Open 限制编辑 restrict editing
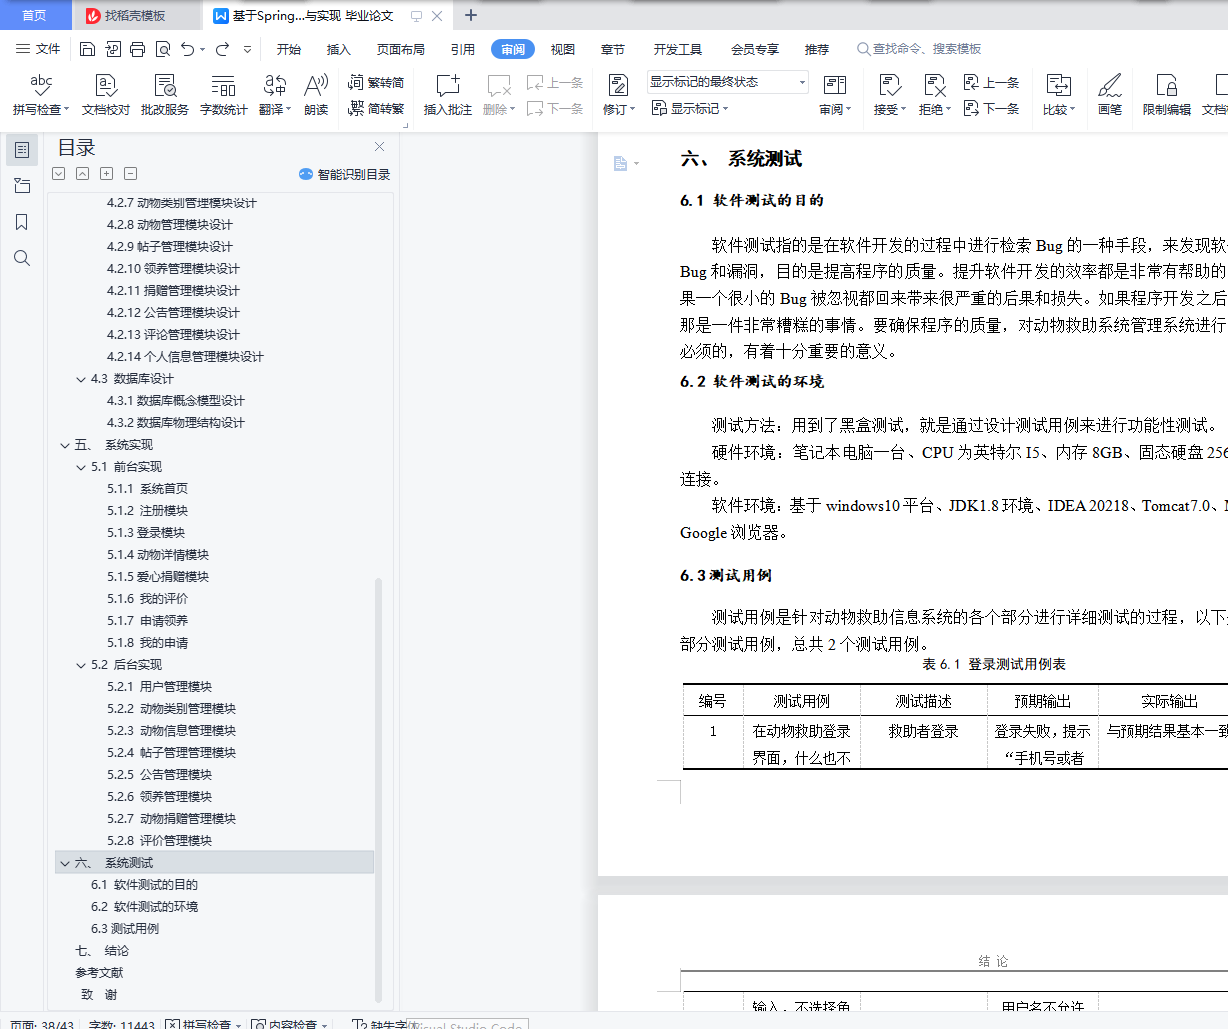This screenshot has width=1228, height=1029. pyautogui.click(x=1167, y=95)
